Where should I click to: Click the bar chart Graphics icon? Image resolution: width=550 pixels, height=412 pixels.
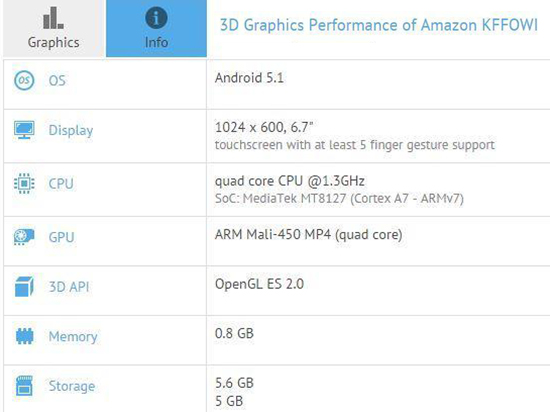tap(53, 18)
